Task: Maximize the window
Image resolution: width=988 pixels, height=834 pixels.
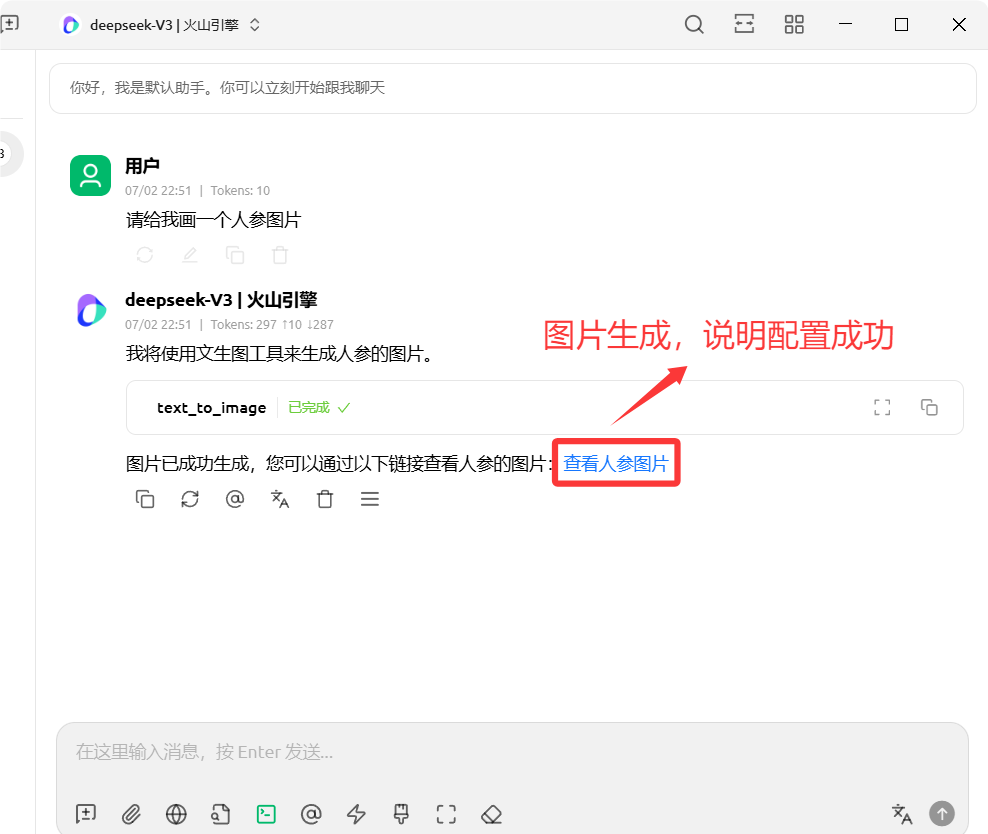Action: pyautogui.click(x=902, y=25)
